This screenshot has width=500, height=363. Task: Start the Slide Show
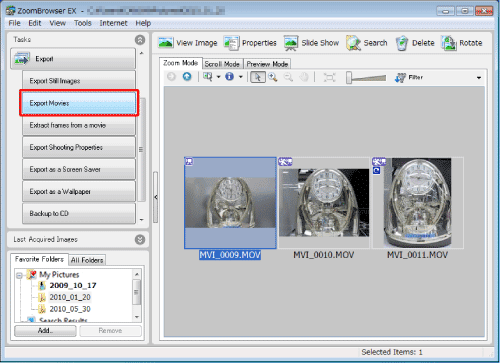click(x=311, y=43)
